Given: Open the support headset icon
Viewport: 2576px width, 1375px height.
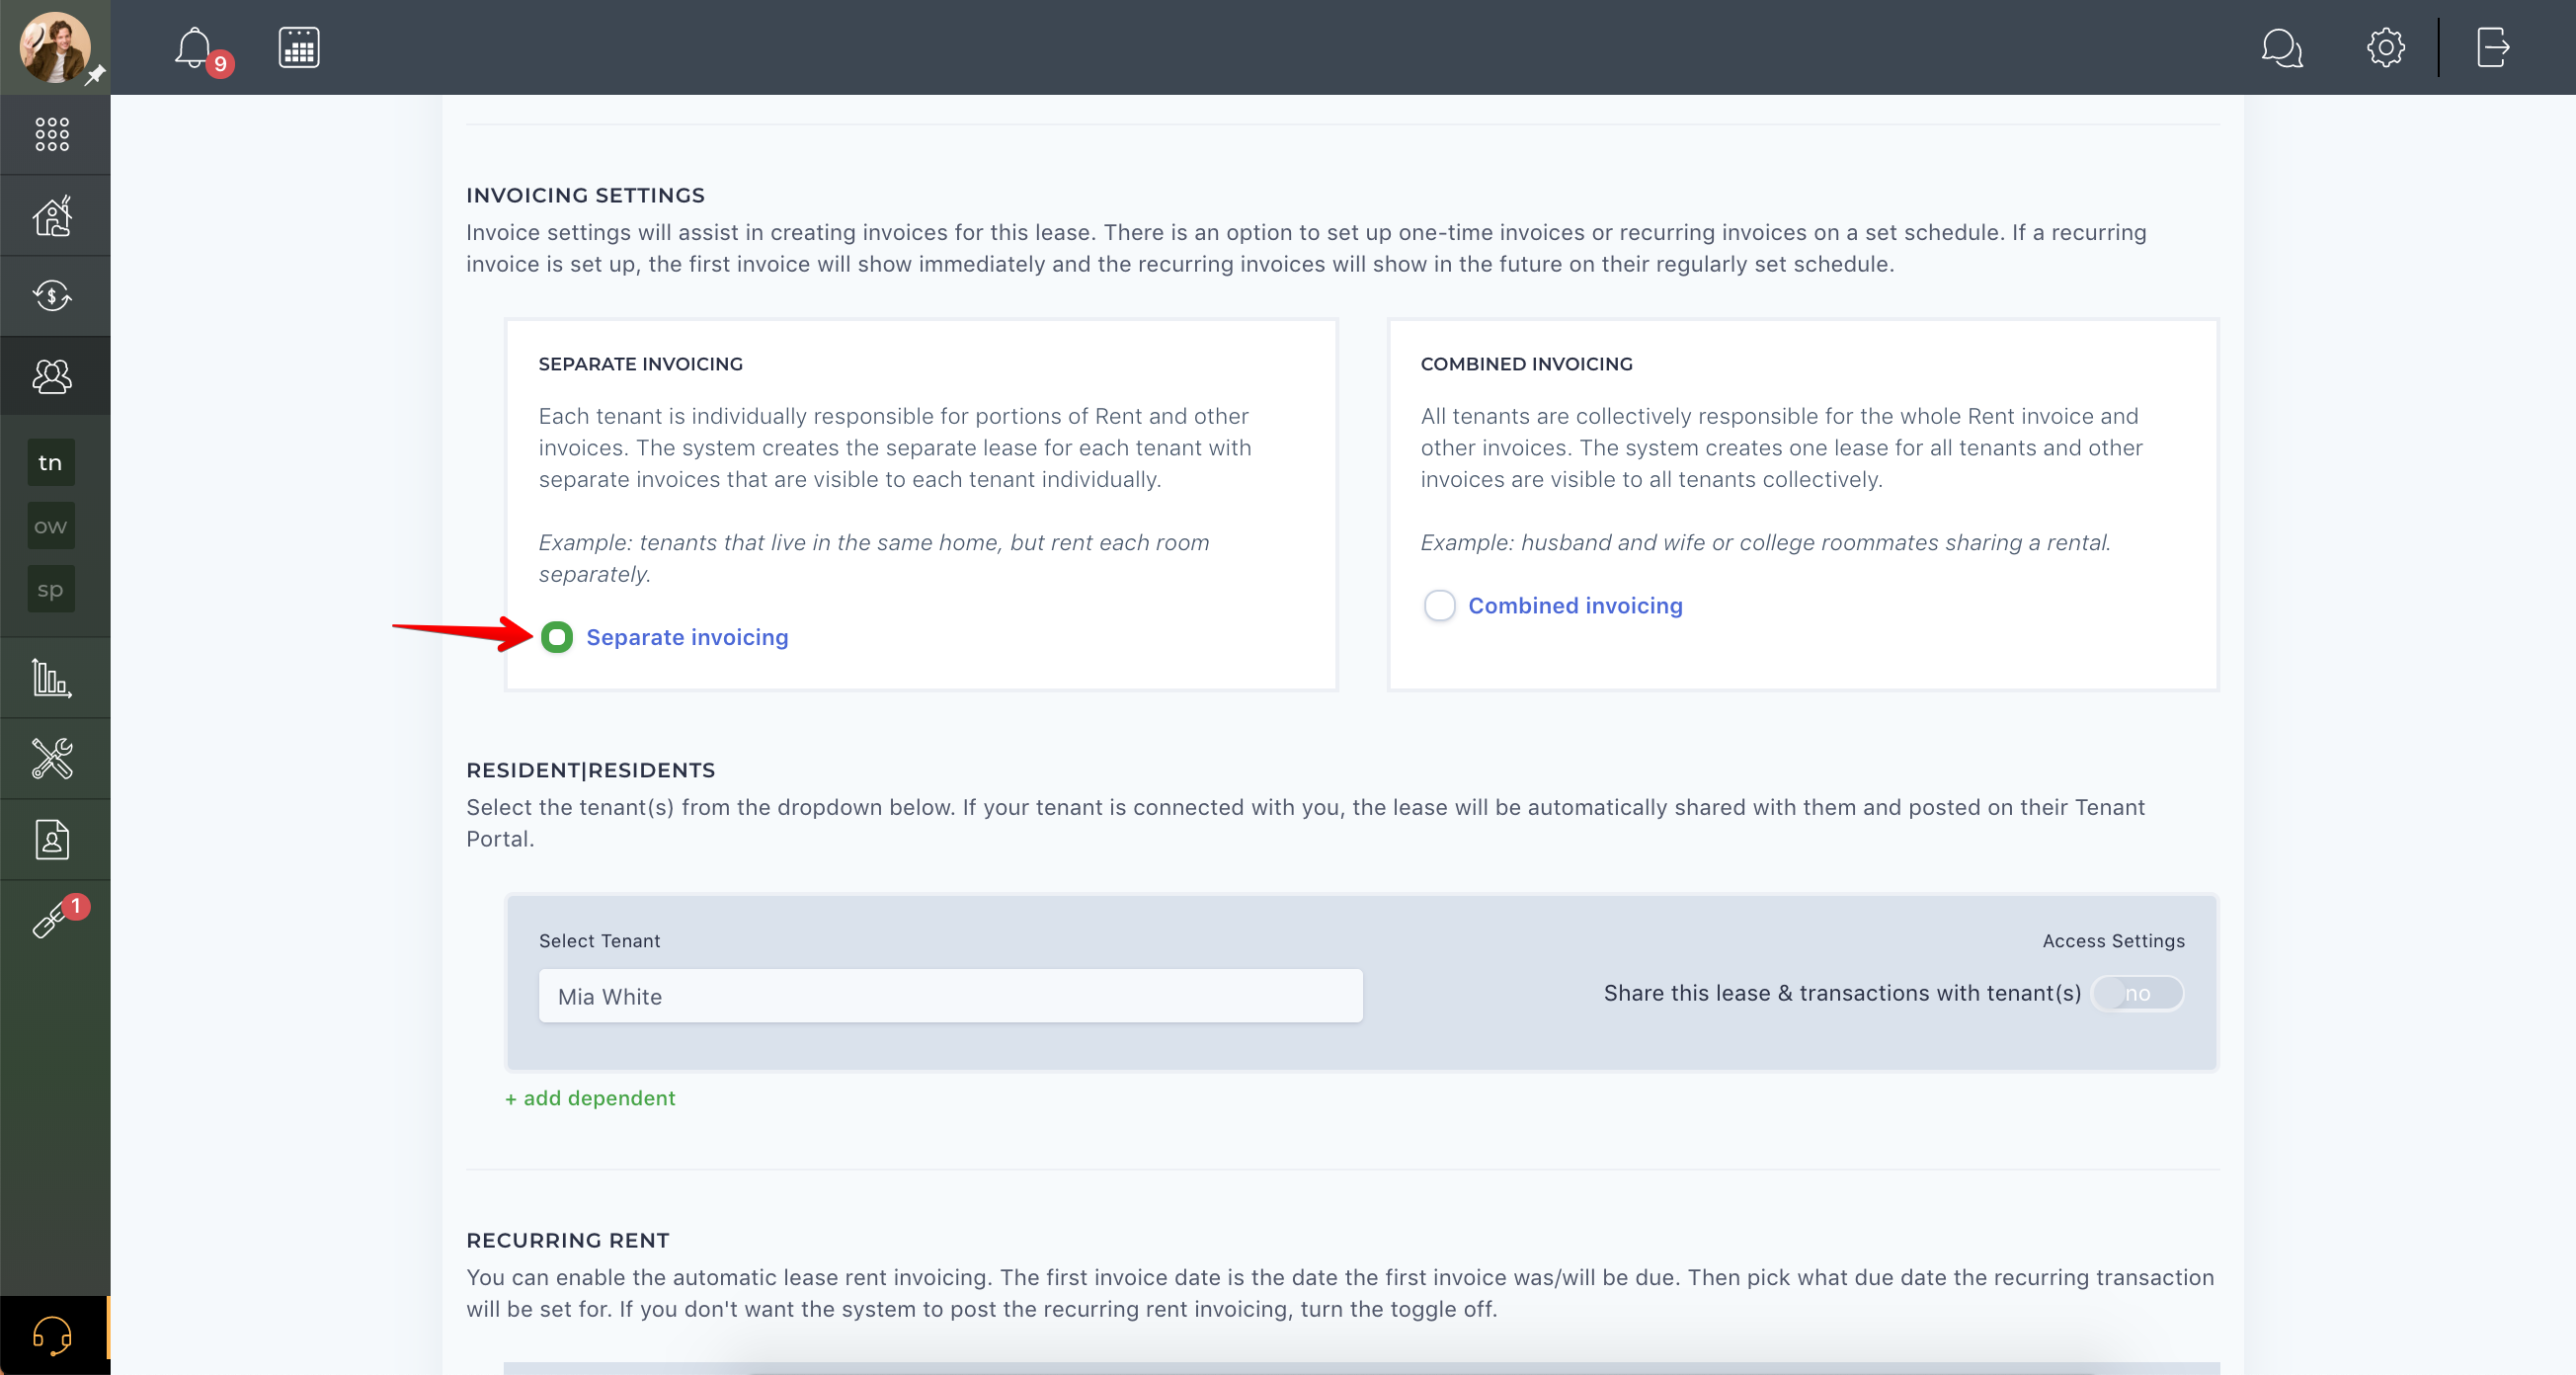Looking at the screenshot, I should (52, 1335).
